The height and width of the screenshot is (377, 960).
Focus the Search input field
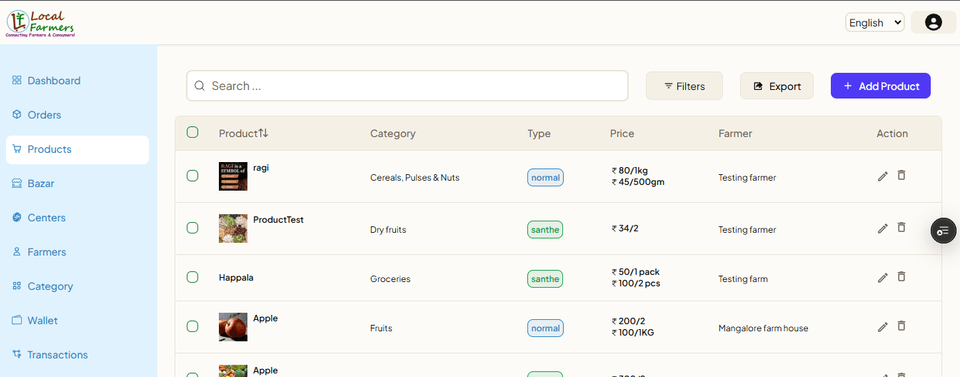407,86
